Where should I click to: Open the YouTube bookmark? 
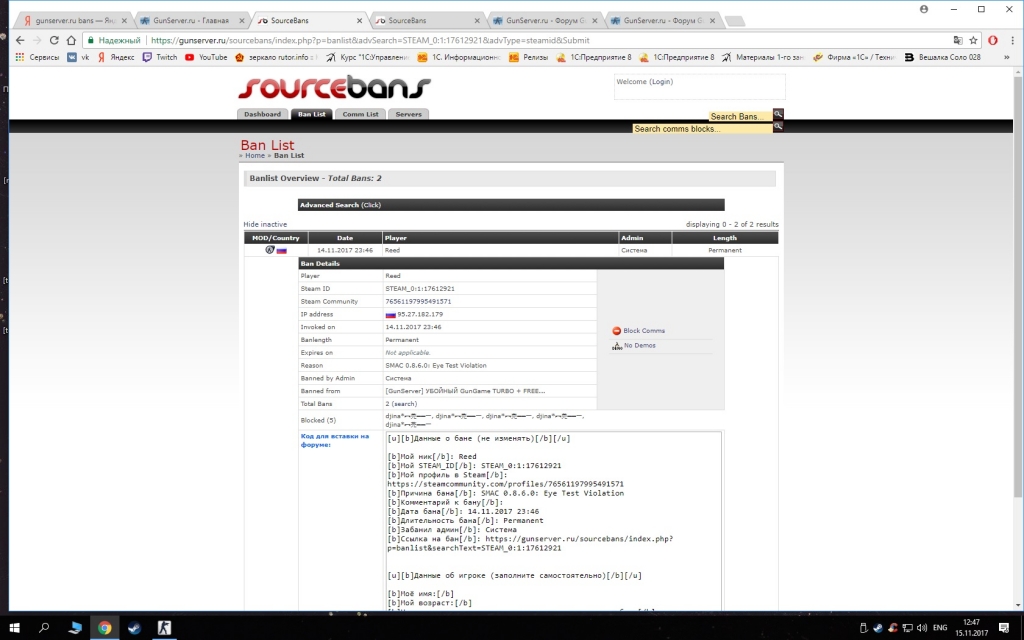pyautogui.click(x=206, y=57)
